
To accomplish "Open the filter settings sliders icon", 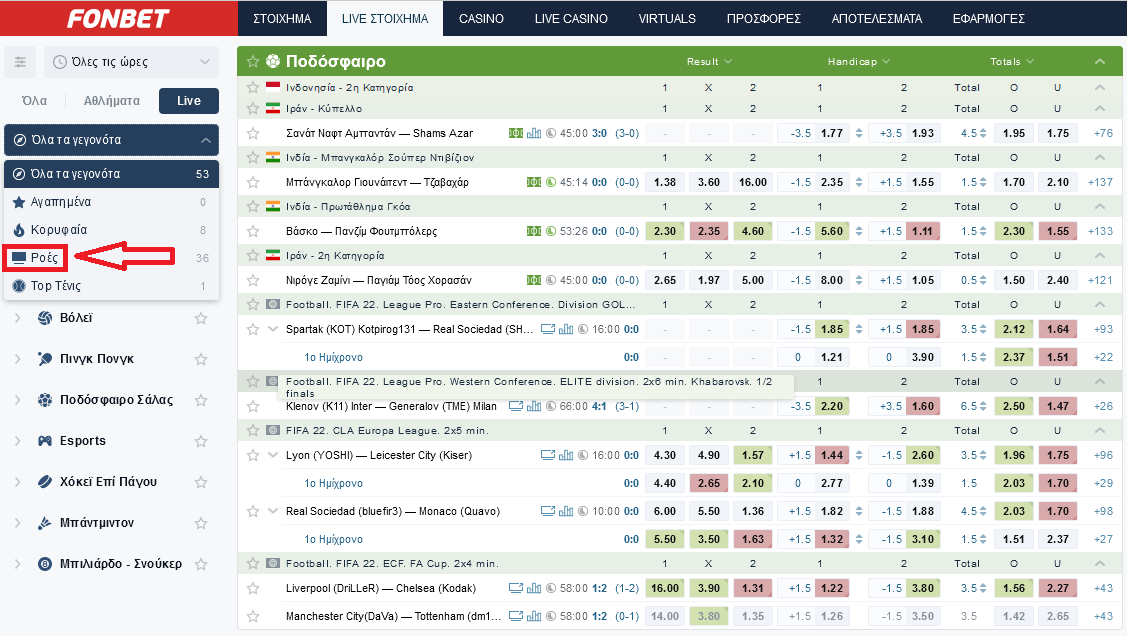I will point(19,62).
